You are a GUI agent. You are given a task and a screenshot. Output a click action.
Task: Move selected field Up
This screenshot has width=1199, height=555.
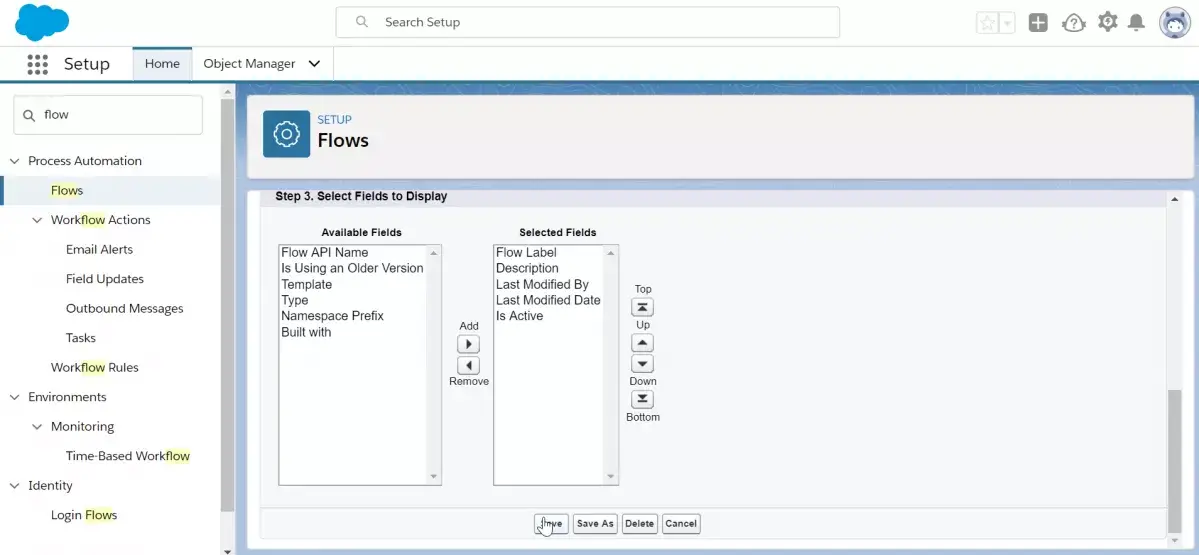point(642,343)
